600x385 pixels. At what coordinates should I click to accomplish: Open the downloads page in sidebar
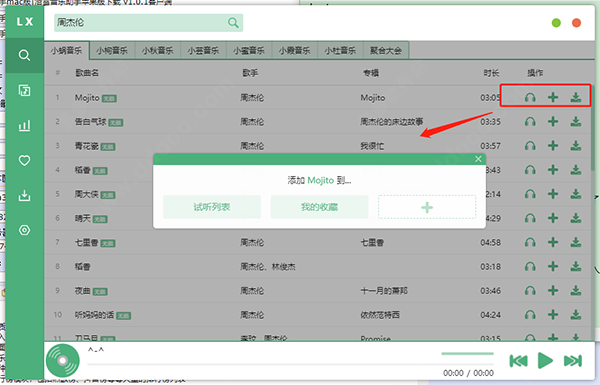(x=24, y=196)
